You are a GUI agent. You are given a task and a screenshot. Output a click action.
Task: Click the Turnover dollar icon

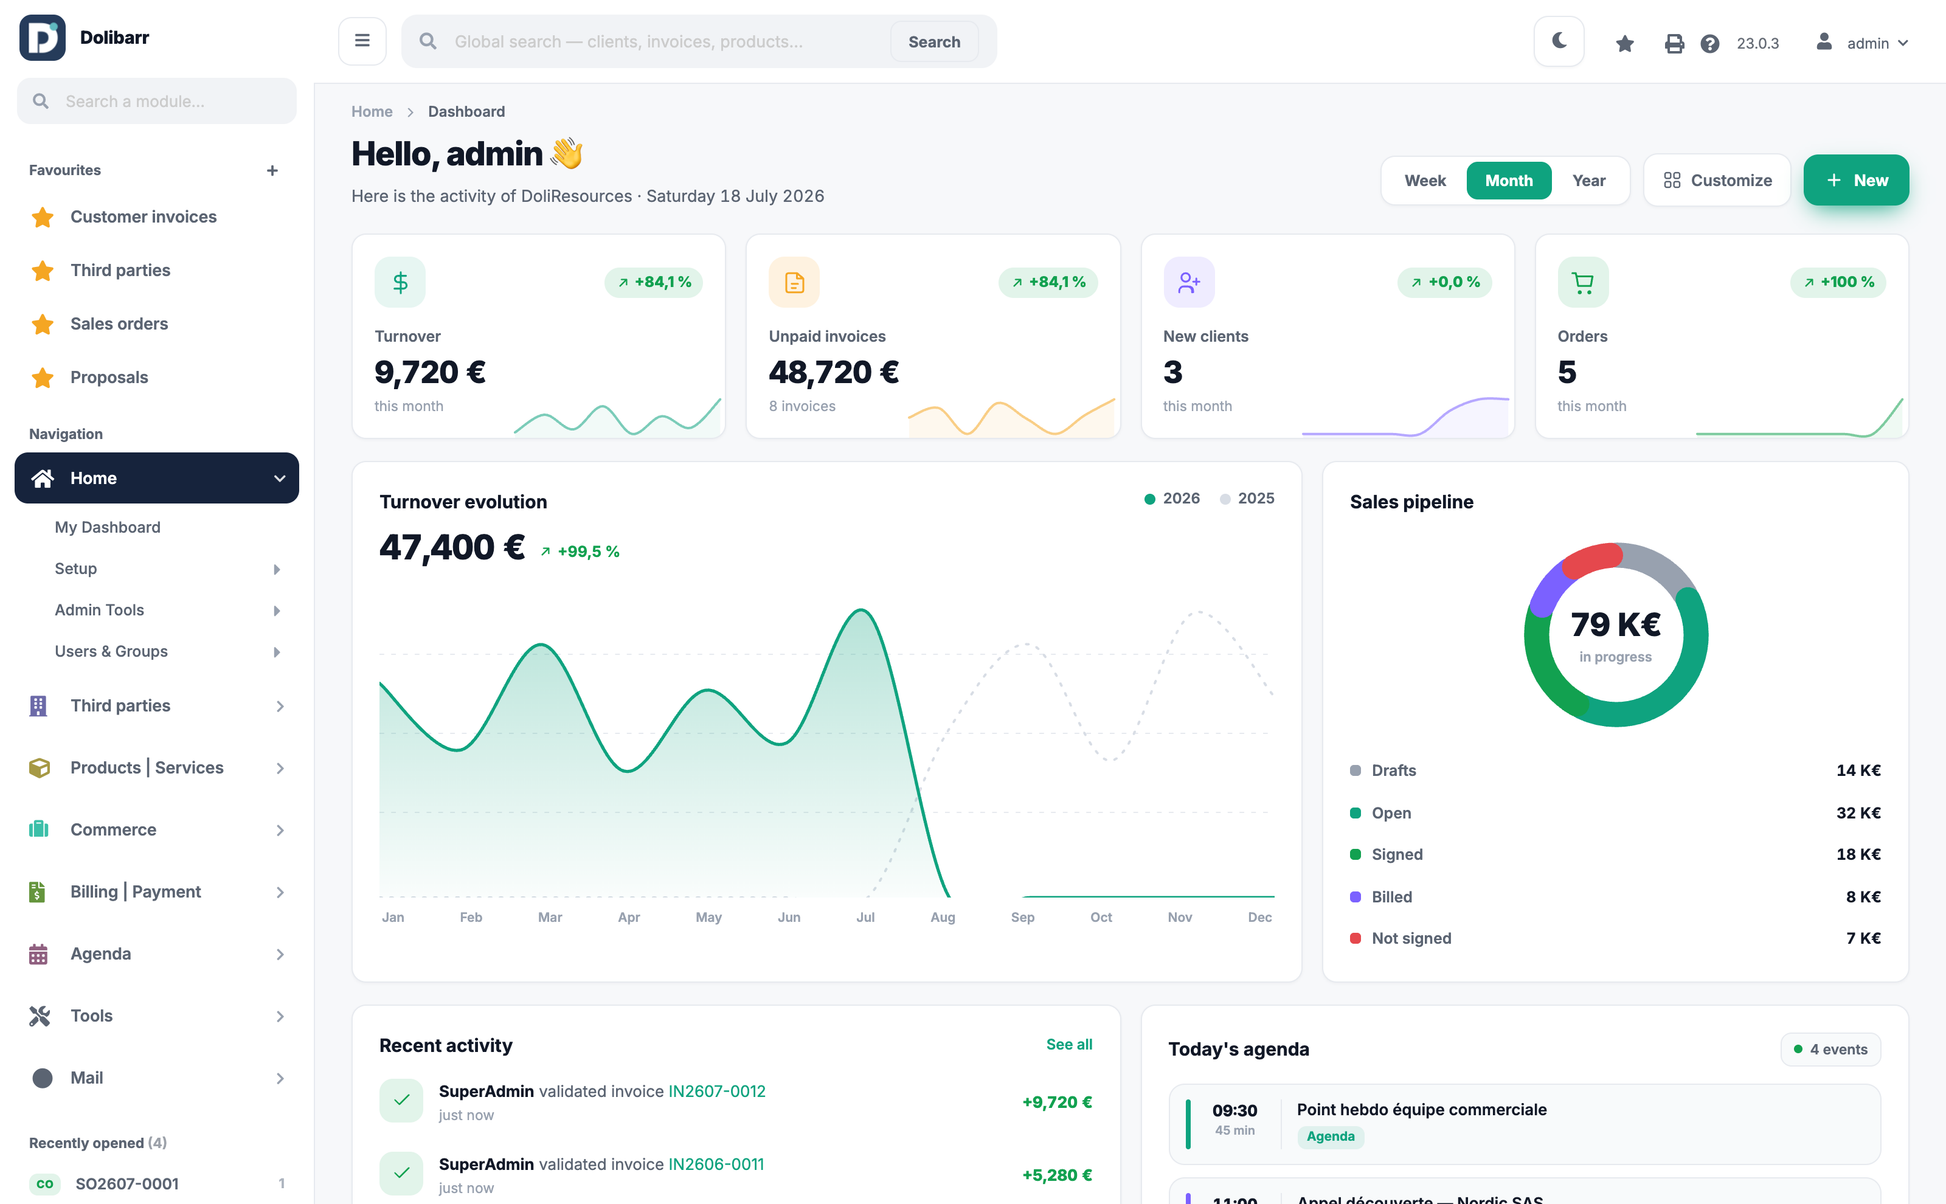click(400, 283)
